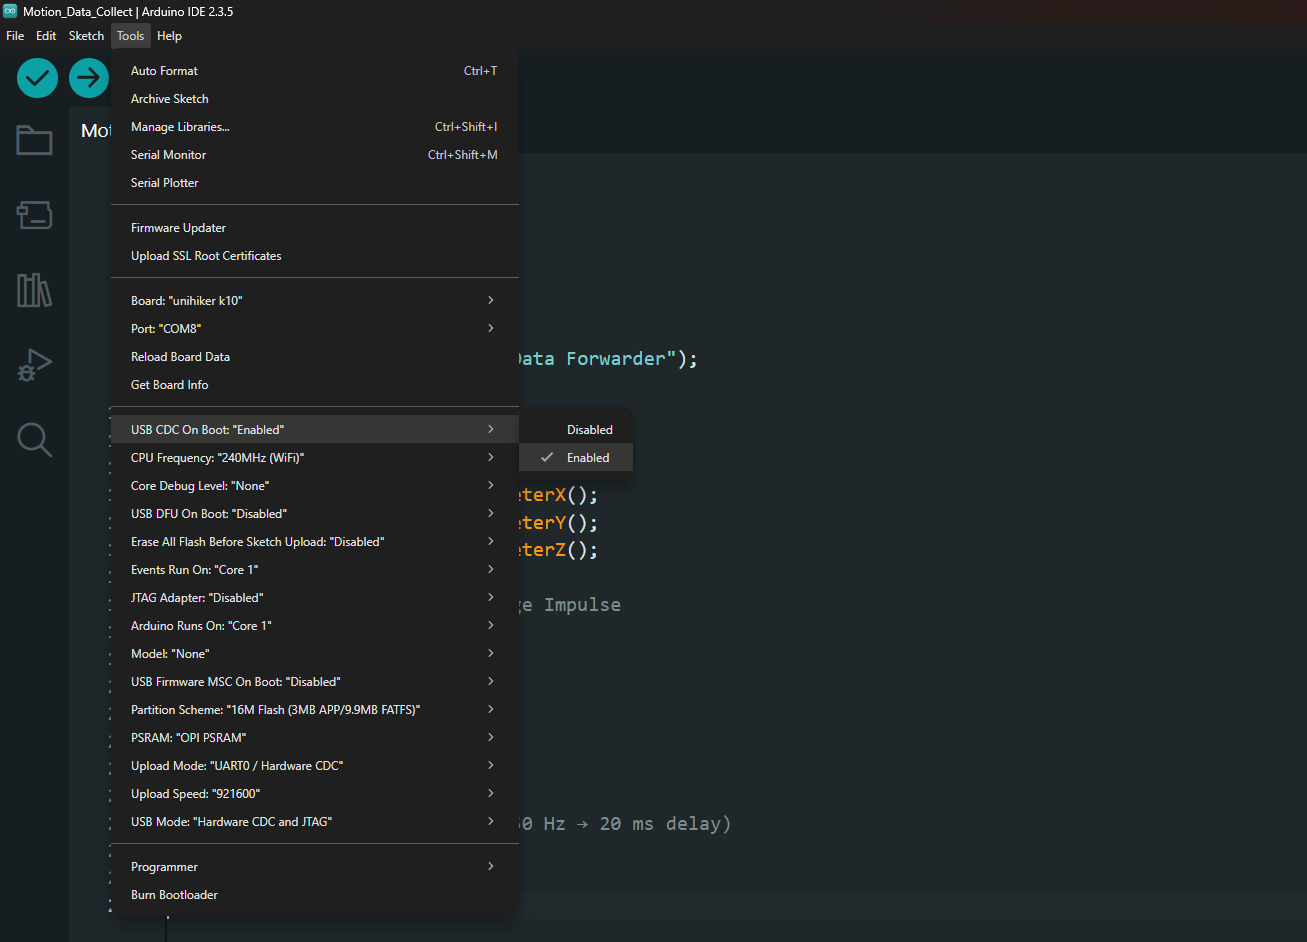
Task: Open Serial Monitor from menu
Action: pos(314,155)
